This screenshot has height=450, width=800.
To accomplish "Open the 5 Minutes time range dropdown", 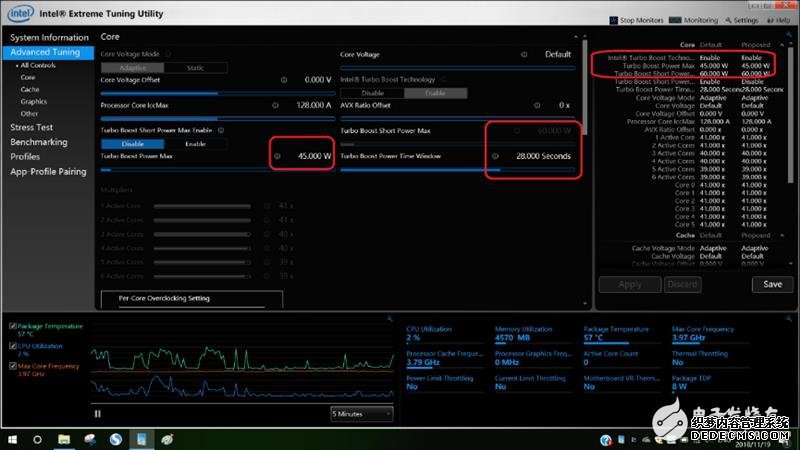I will click(x=362, y=414).
